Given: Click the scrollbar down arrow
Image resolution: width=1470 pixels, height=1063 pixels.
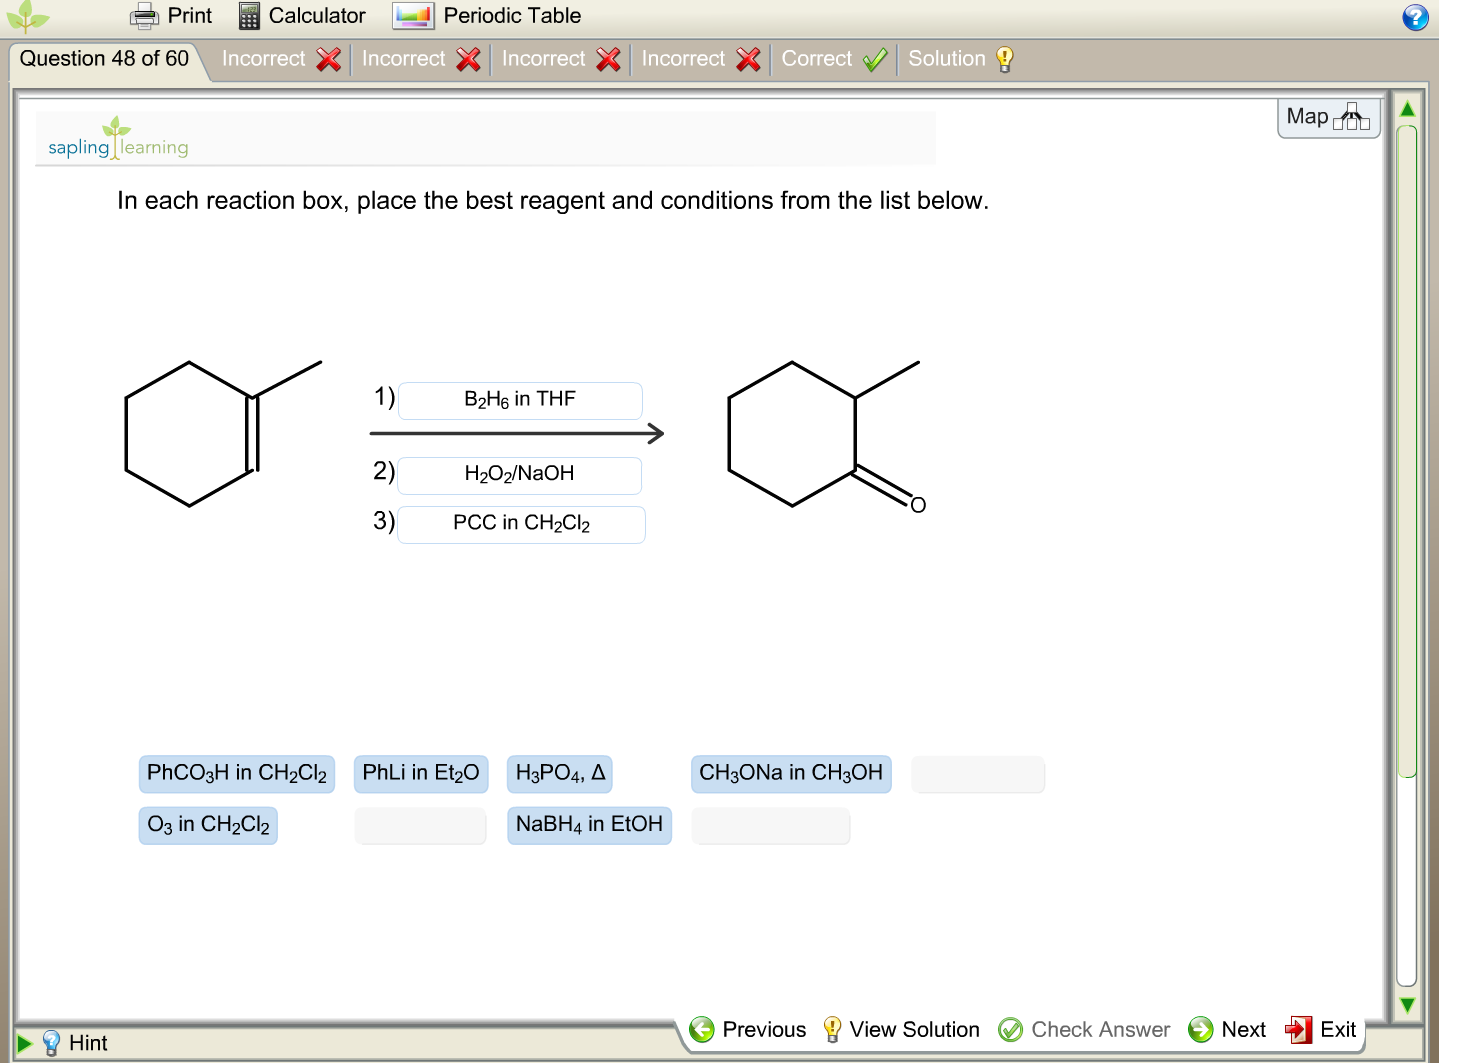Looking at the screenshot, I should point(1407,1005).
